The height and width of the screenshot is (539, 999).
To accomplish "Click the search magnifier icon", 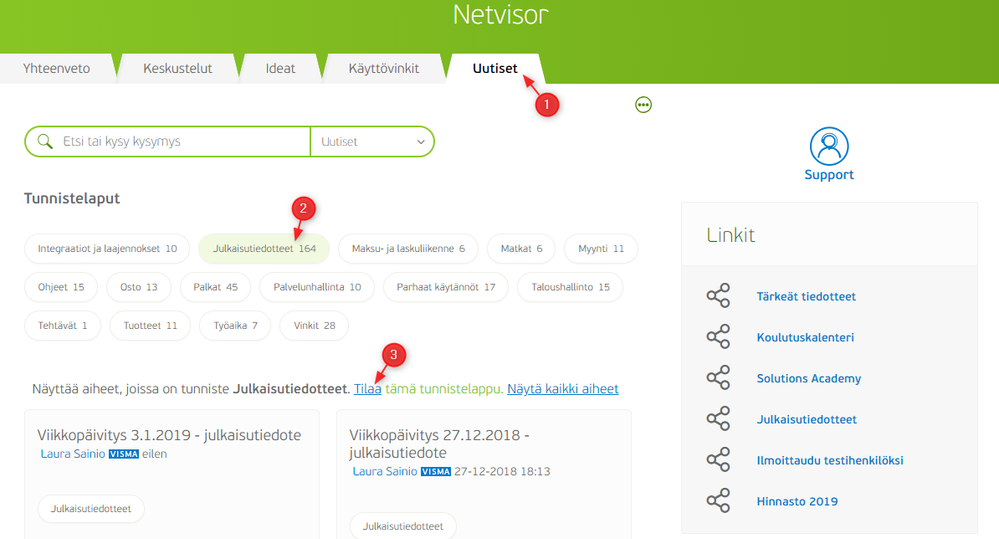I will coord(45,141).
